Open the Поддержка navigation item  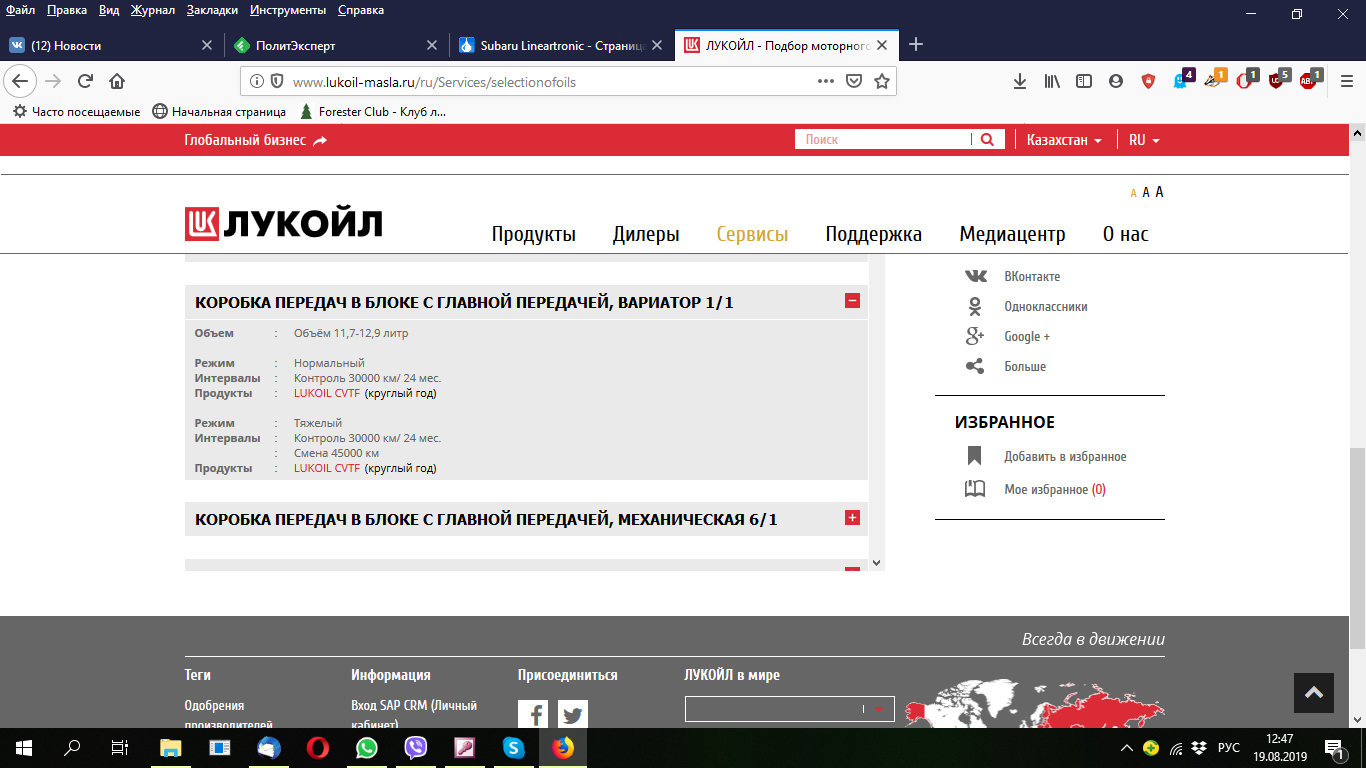coord(874,234)
